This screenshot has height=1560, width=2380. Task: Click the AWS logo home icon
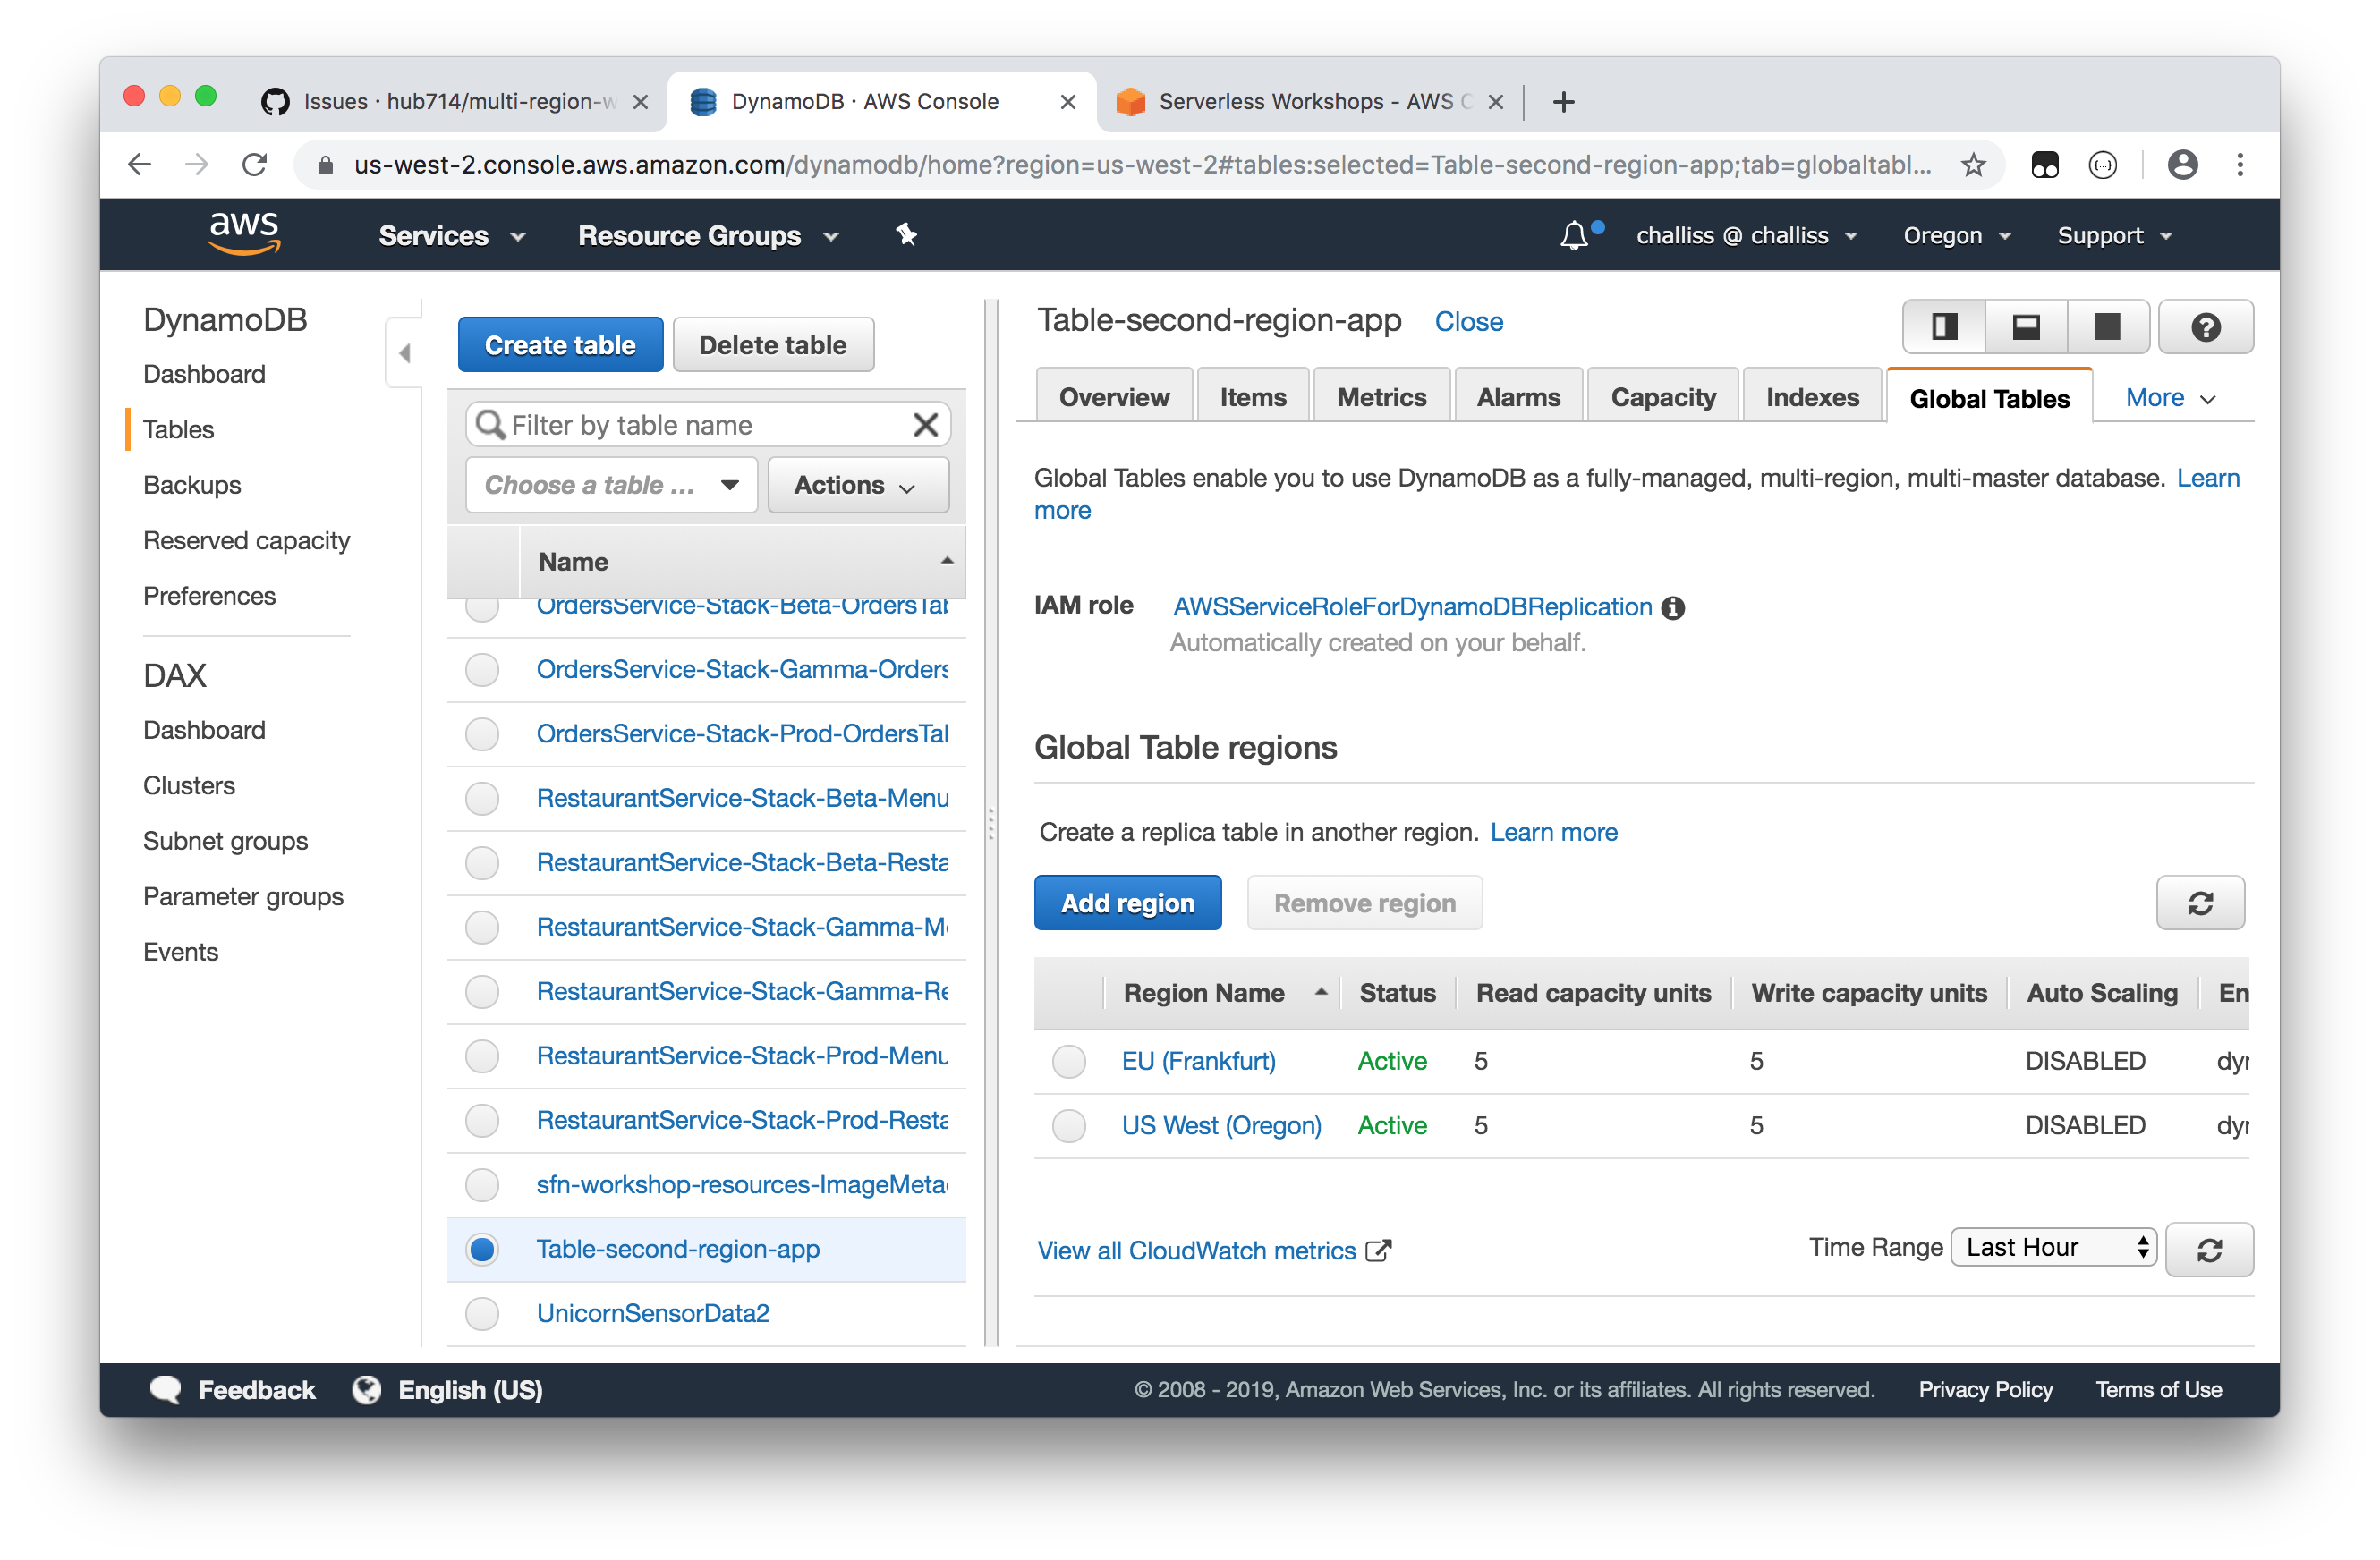click(244, 234)
